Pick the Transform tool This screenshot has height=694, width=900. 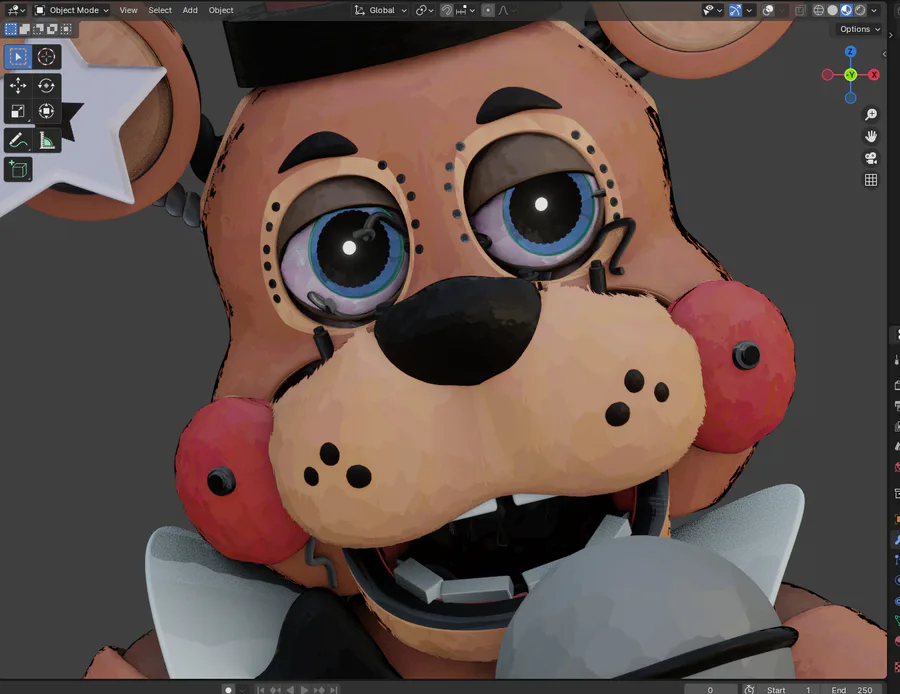coord(46,111)
